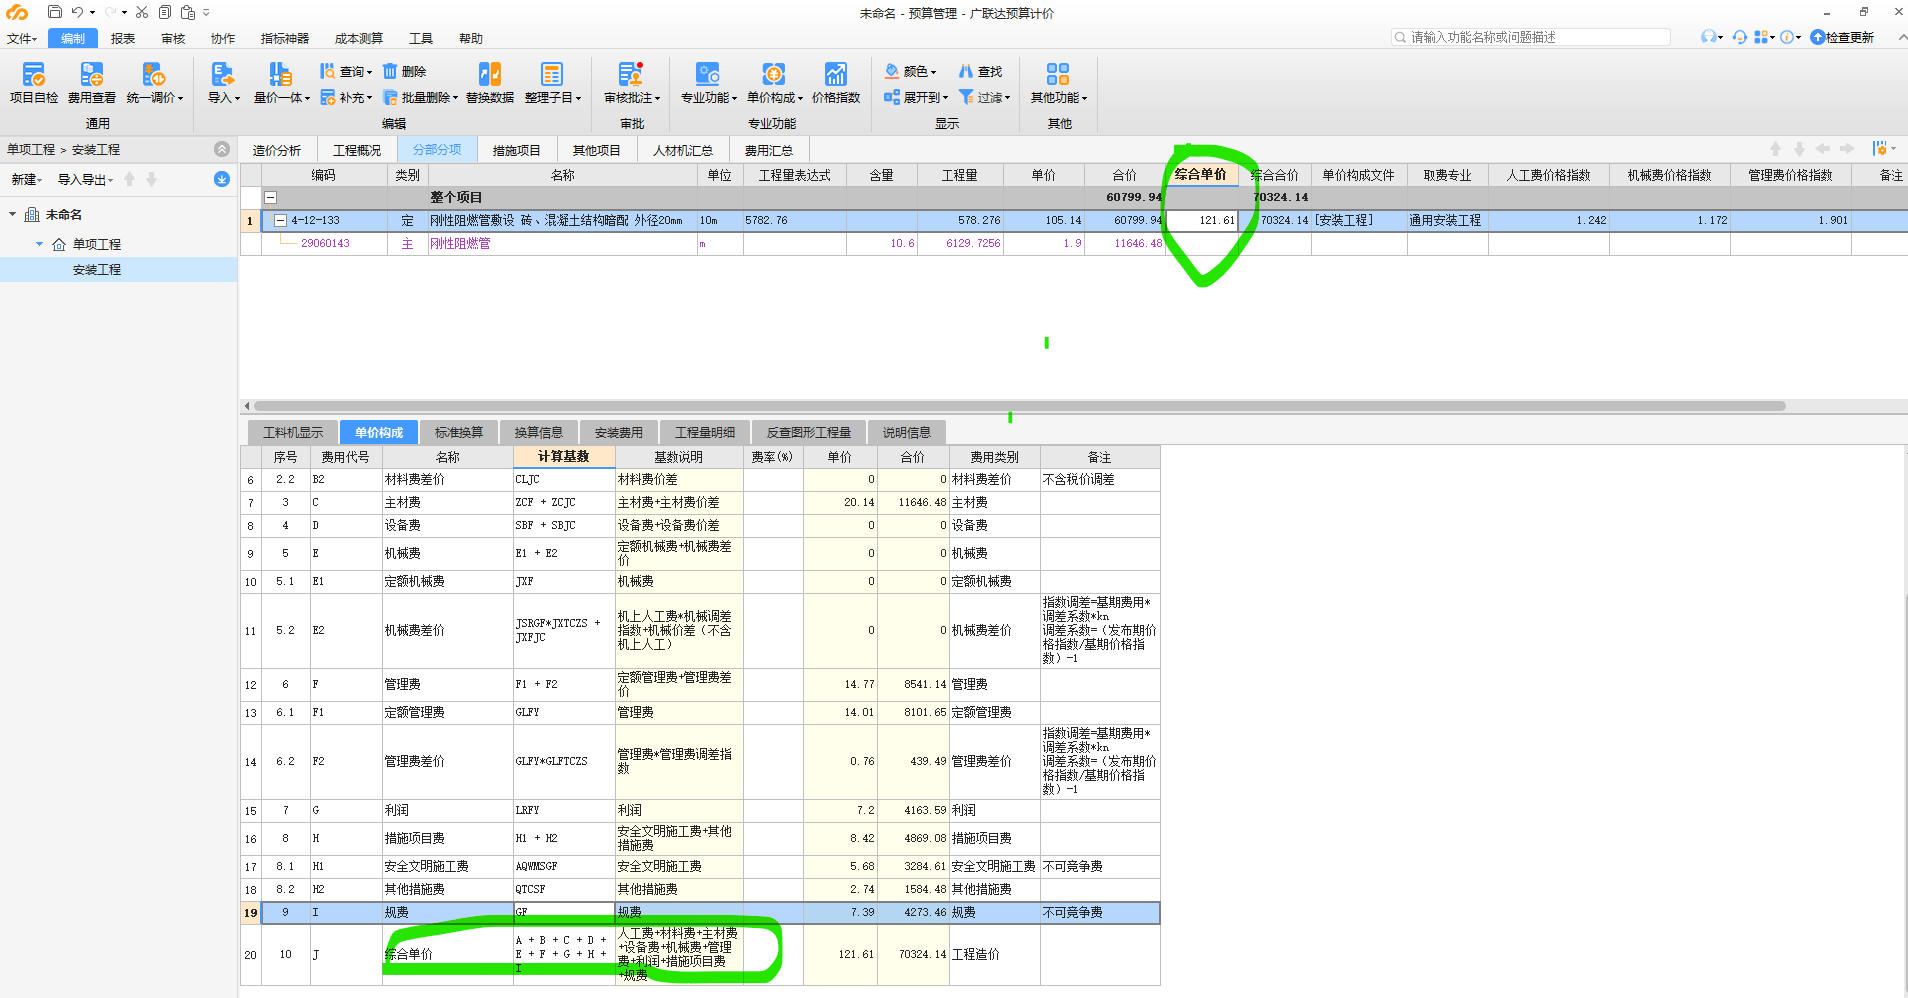The width and height of the screenshot is (1908, 998).
Task: Click the 查找 binoculars button
Action: [980, 71]
